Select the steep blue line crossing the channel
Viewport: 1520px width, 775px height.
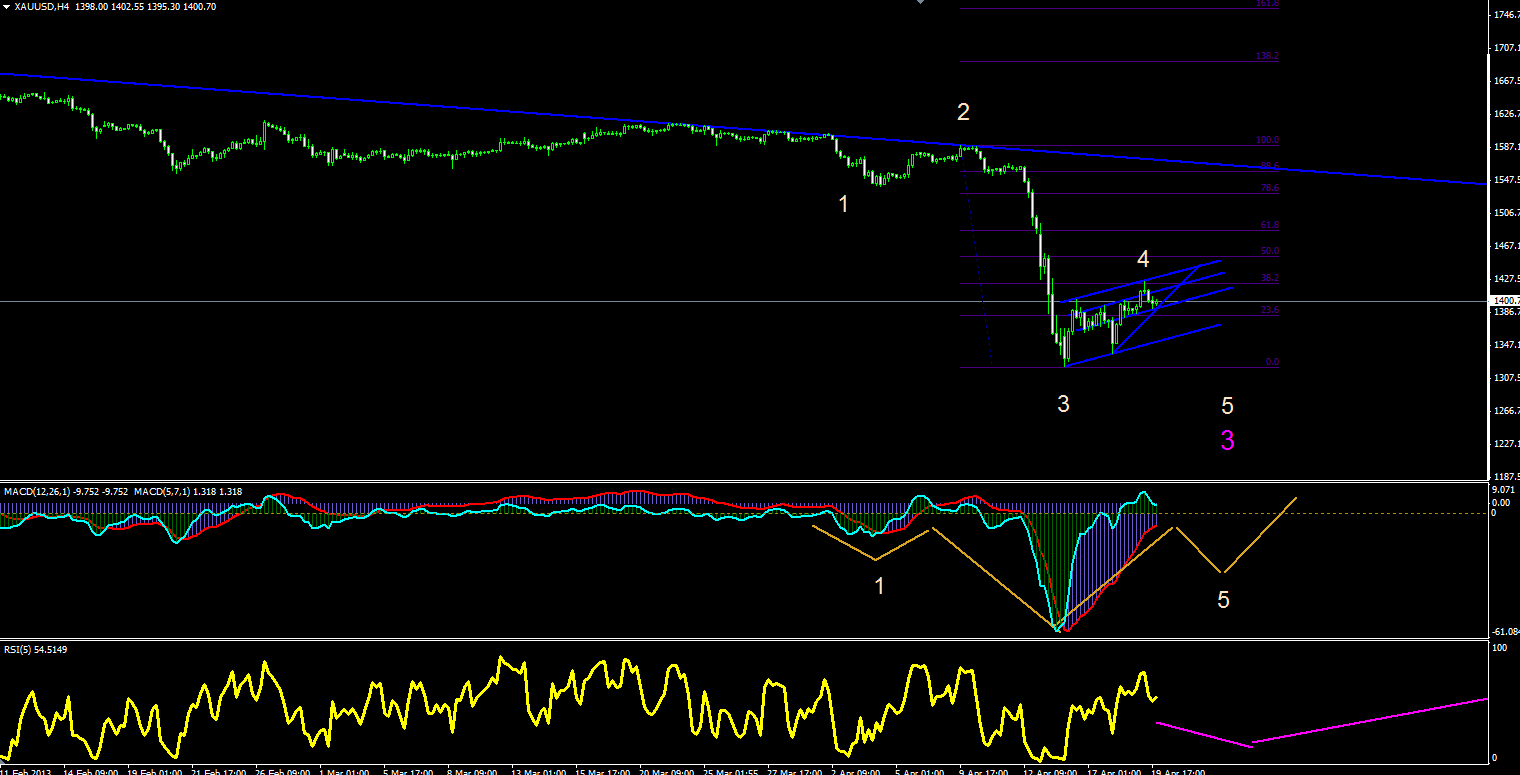1157,308
